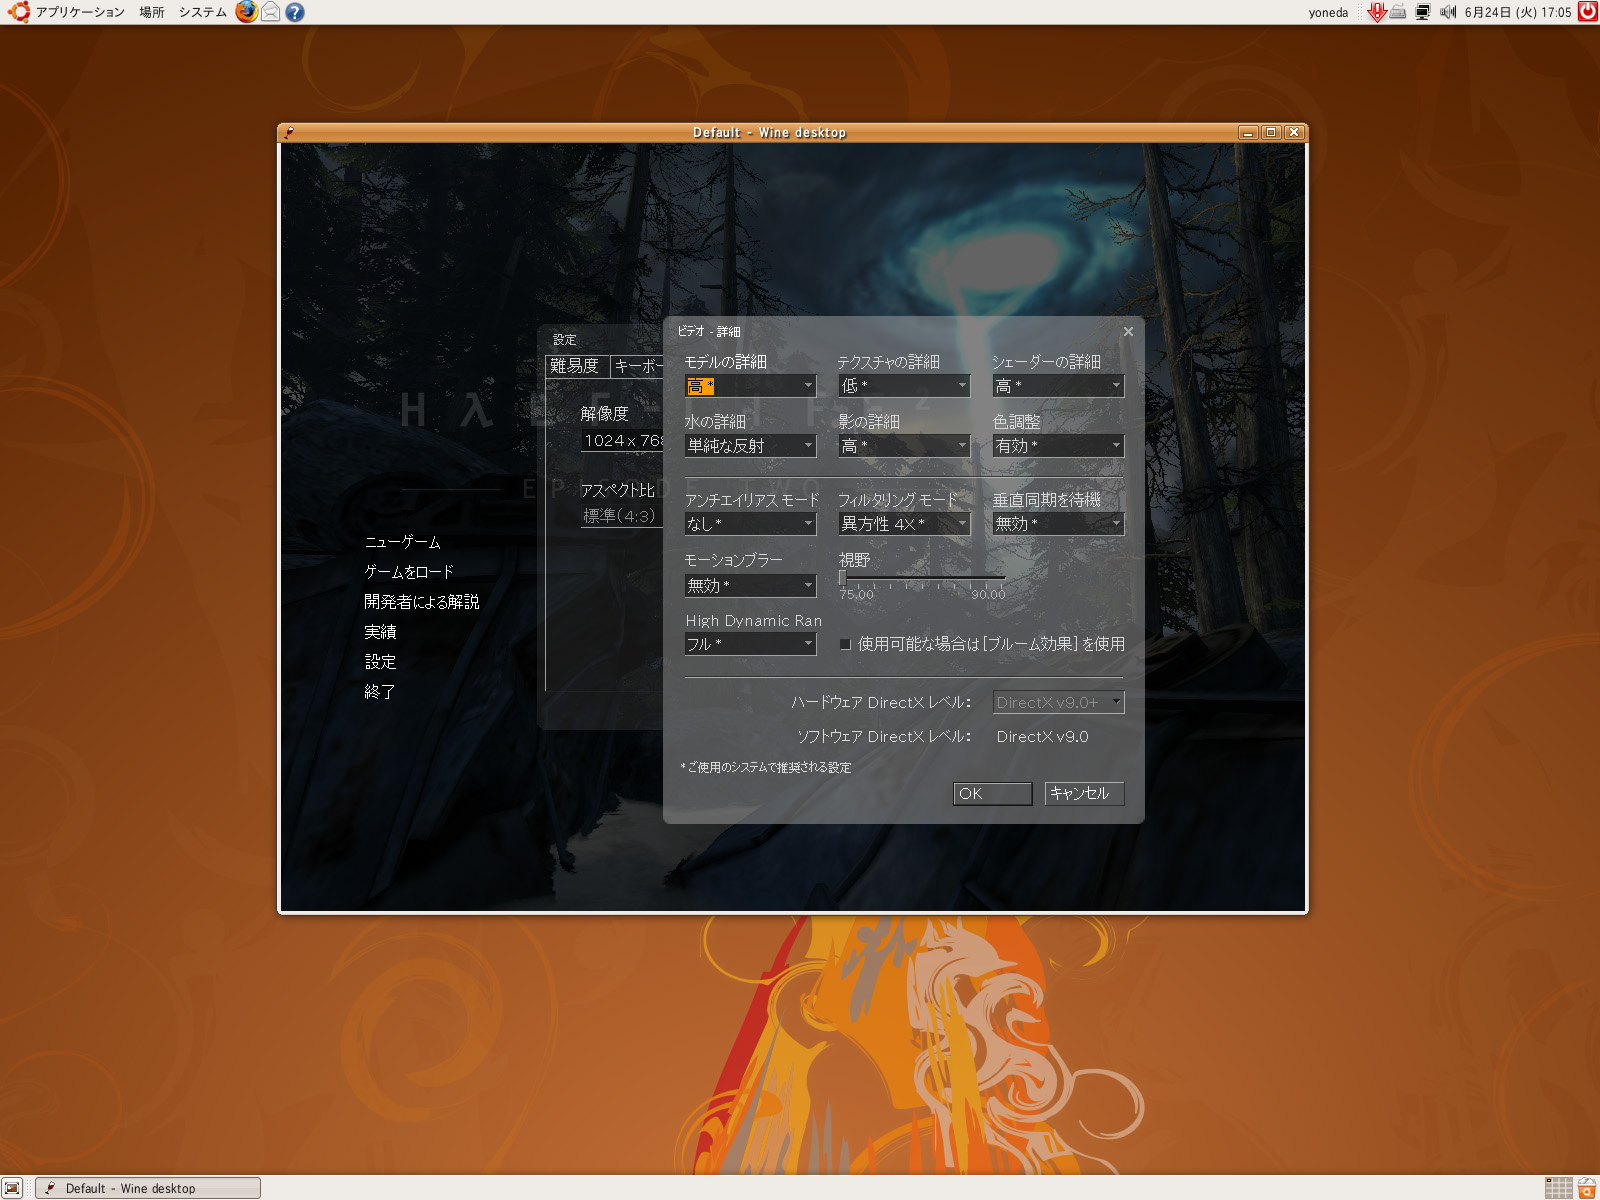The width and height of the screenshot is (1600, 1200).
Task: Launch the Firefox browser from the top panel
Action: coord(246,12)
